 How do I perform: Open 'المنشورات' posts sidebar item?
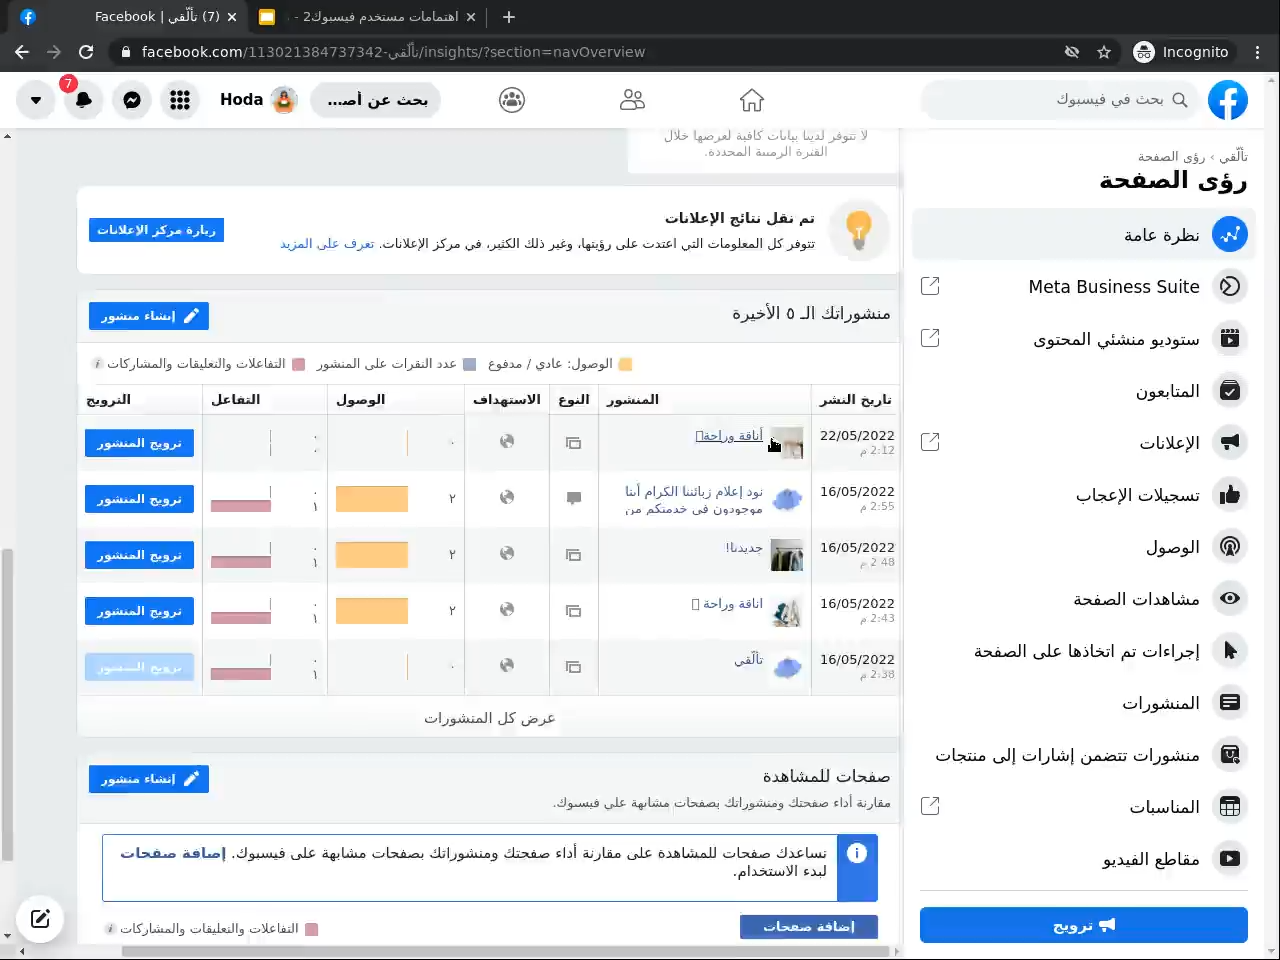[1083, 703]
